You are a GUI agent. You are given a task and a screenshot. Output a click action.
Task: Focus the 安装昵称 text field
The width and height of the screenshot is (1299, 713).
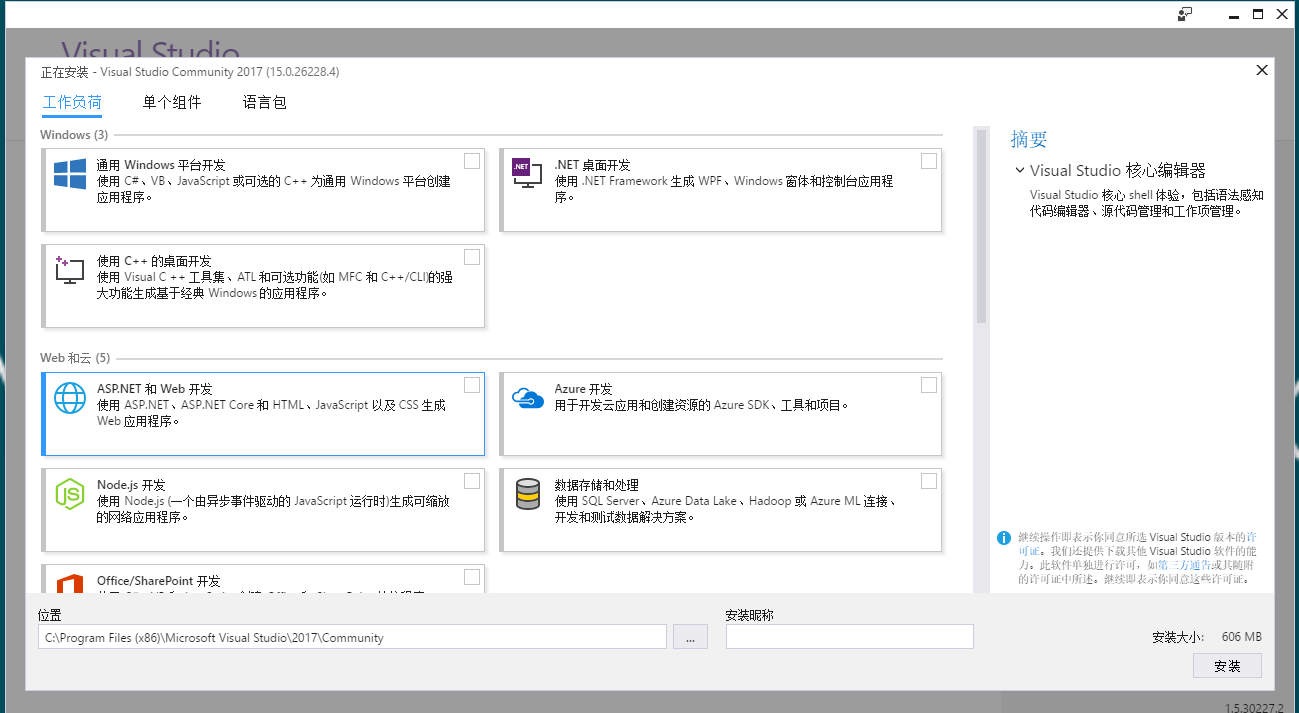850,637
